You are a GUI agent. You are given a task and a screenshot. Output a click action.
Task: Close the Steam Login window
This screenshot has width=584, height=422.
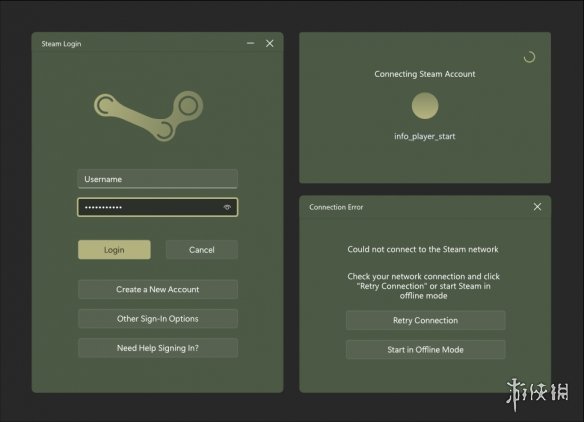270,44
